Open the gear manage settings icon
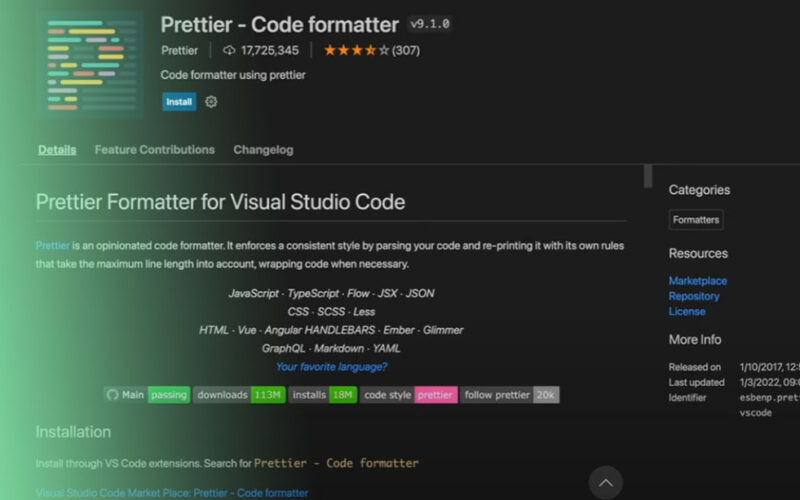 [211, 102]
